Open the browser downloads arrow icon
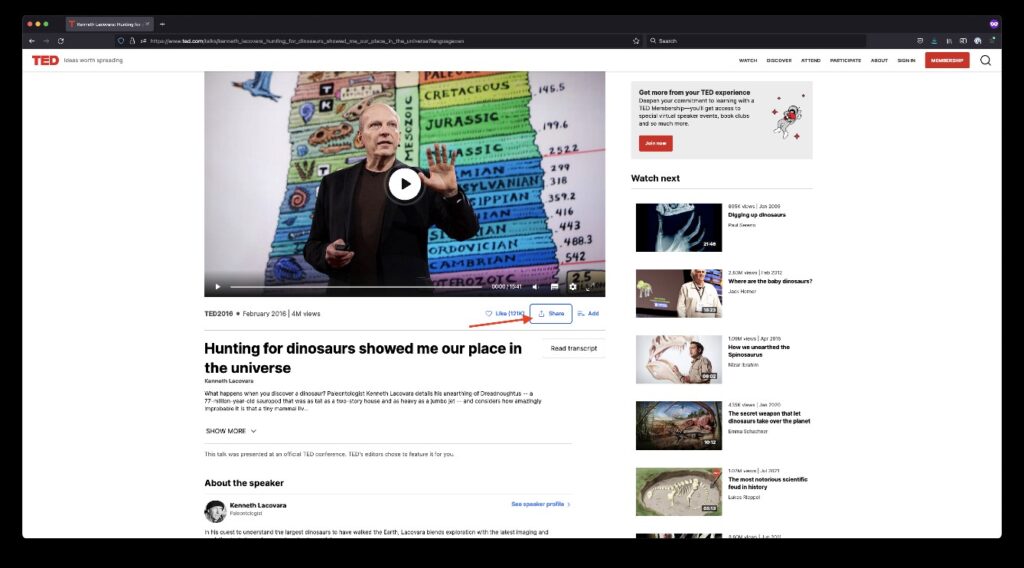 coord(934,40)
